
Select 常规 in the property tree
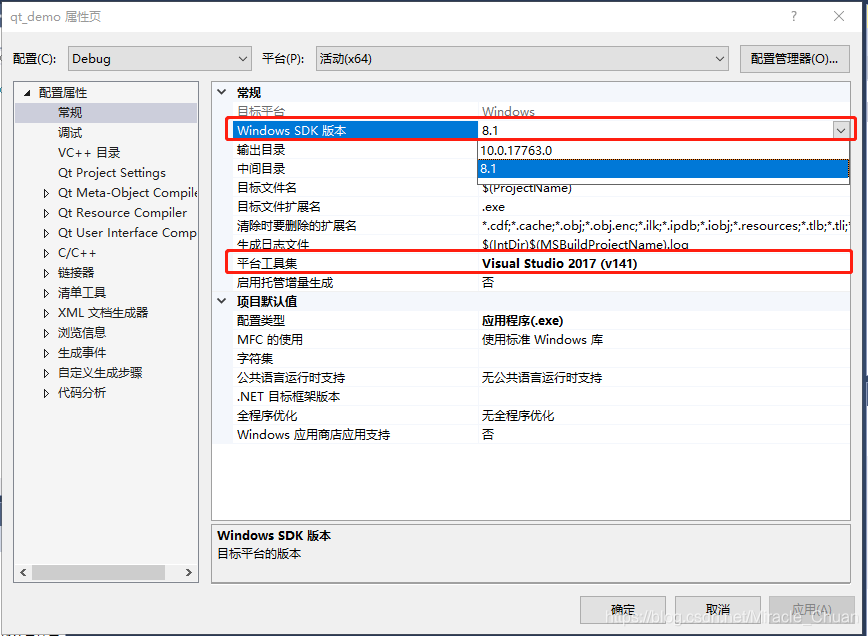click(70, 113)
